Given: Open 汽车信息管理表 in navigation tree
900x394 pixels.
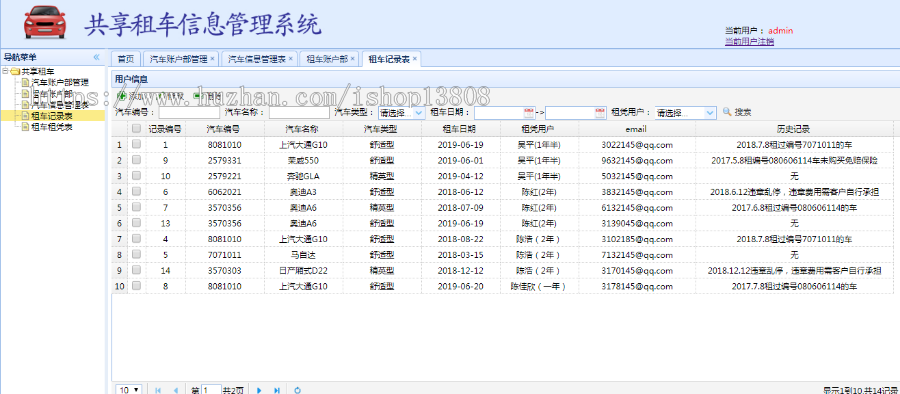Looking at the screenshot, I should pyautogui.click(x=60, y=105).
